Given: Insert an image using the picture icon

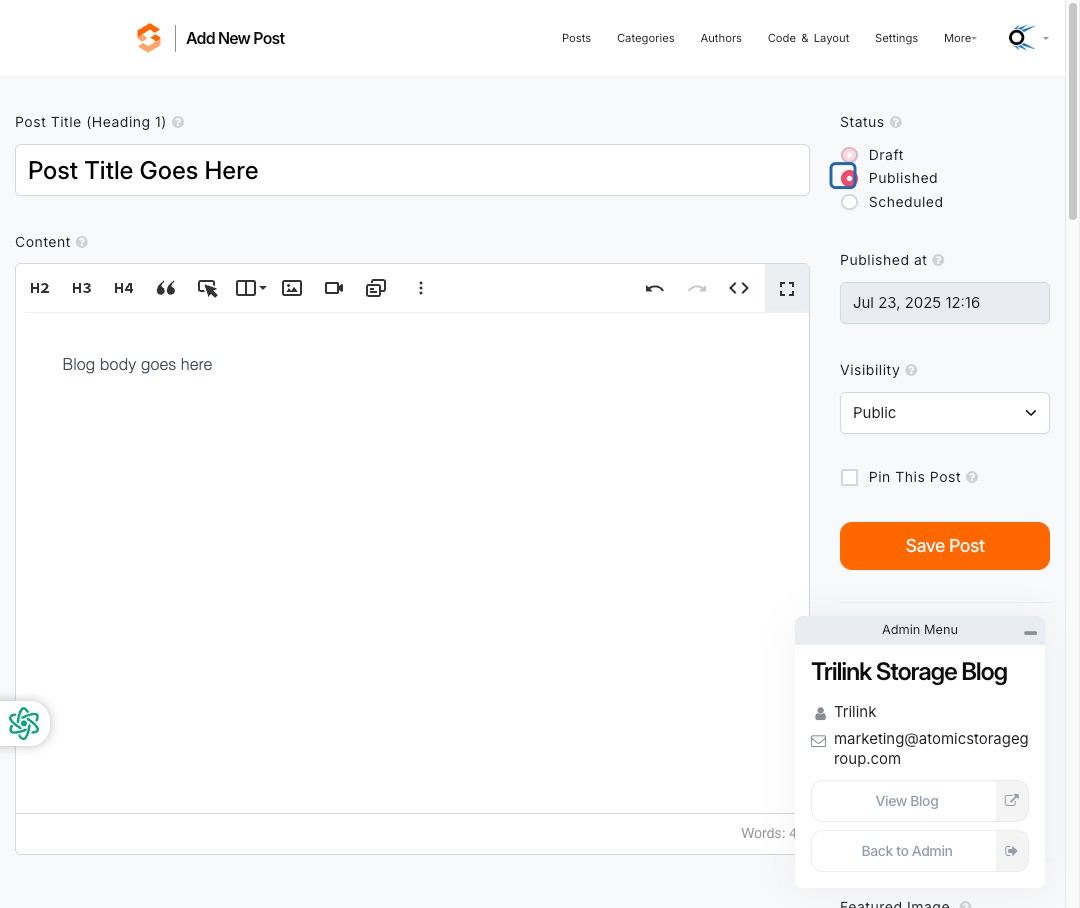Looking at the screenshot, I should [292, 288].
